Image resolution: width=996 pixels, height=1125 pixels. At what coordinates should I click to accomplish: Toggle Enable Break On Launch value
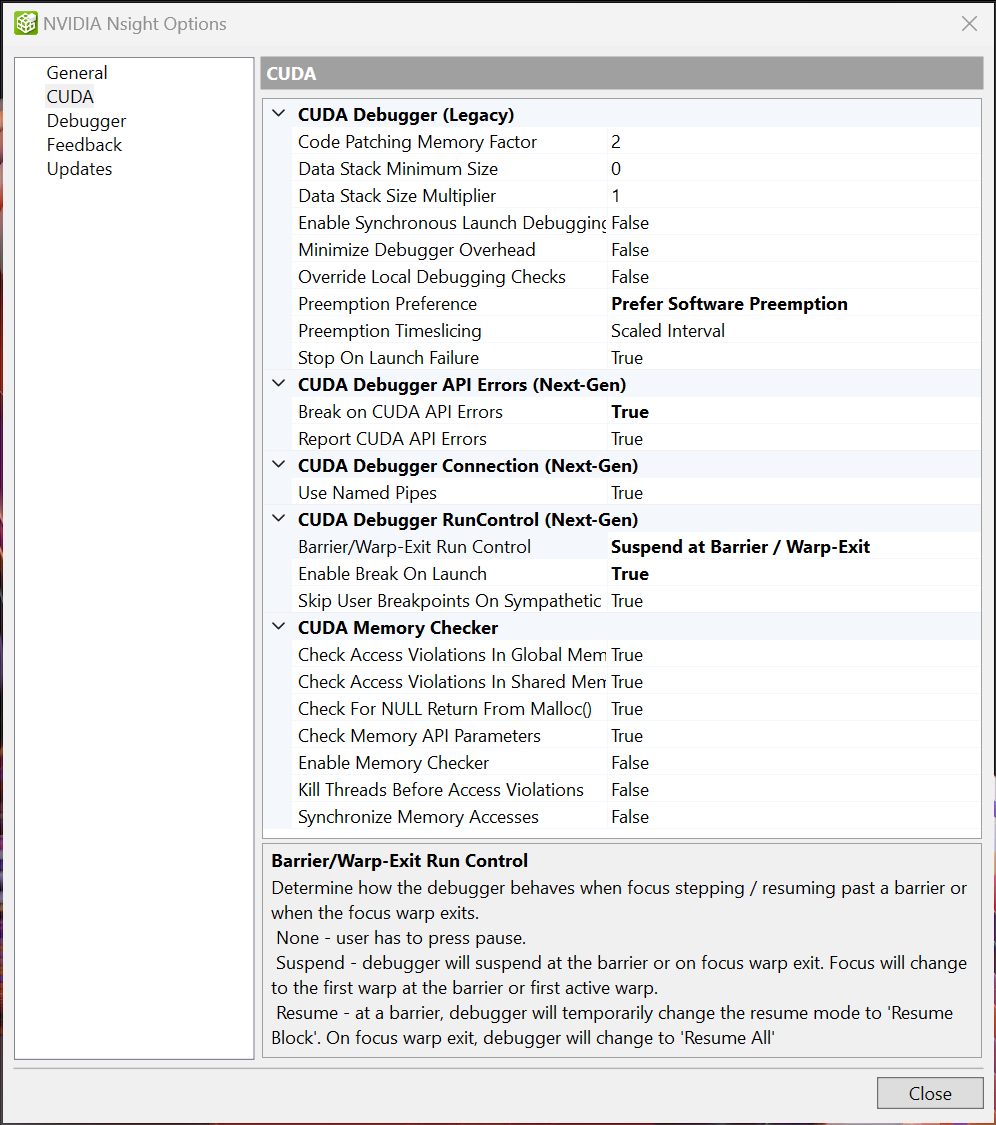[793, 574]
